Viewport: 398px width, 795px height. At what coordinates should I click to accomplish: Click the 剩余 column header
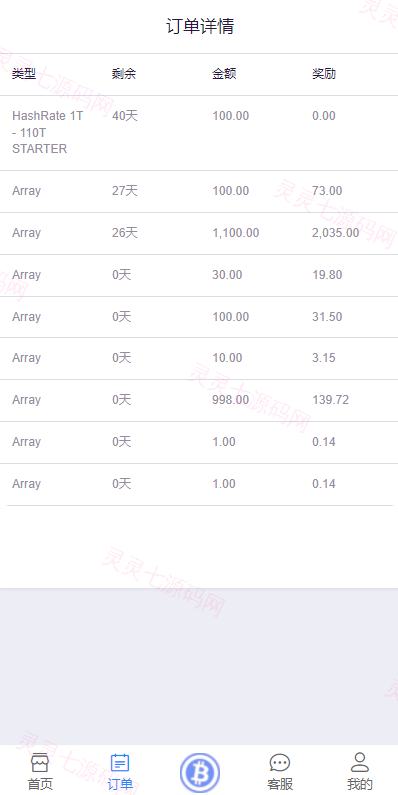[124, 74]
